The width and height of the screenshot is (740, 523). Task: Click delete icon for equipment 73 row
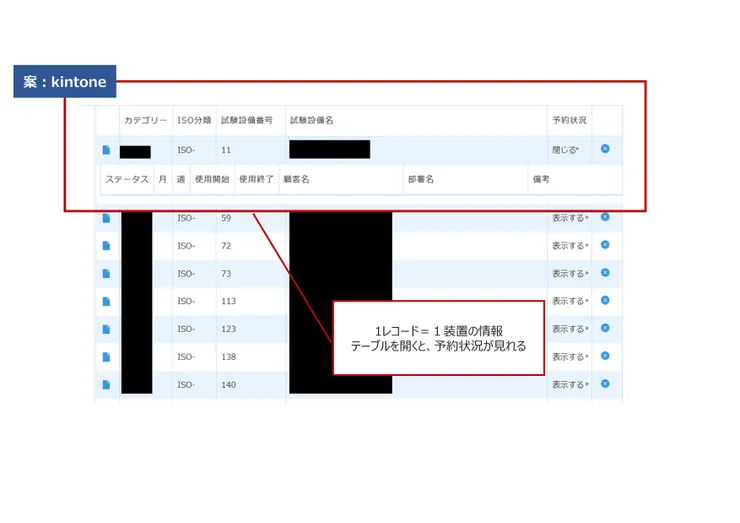[x=605, y=272]
